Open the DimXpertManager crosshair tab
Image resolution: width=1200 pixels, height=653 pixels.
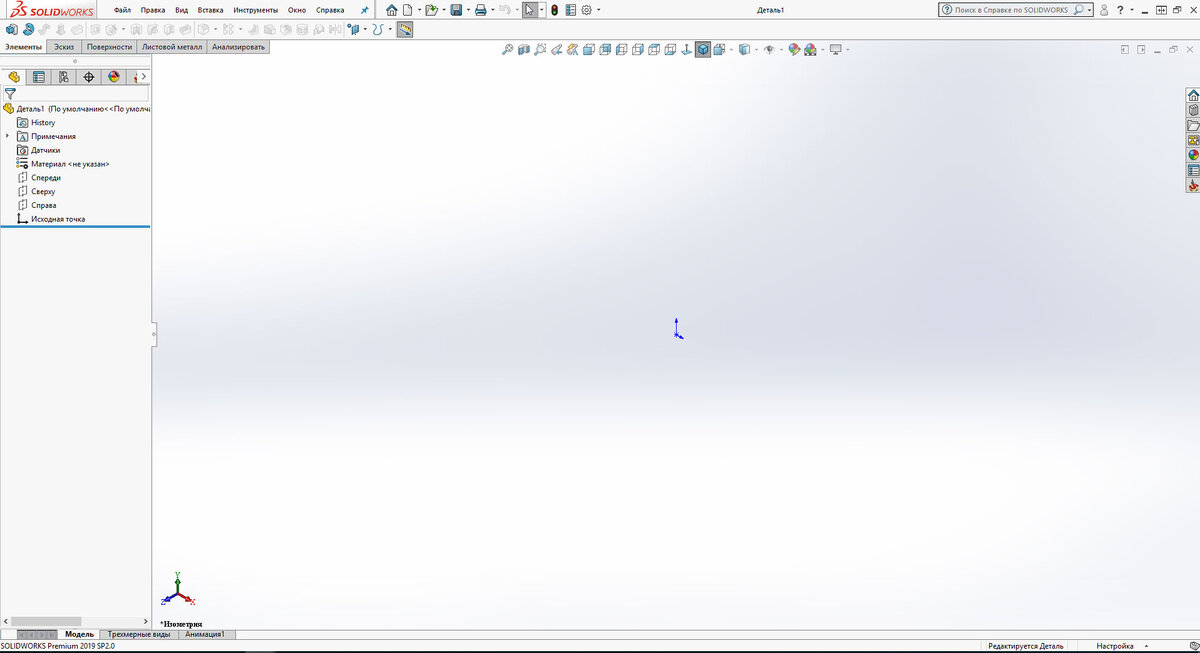pyautogui.click(x=88, y=77)
